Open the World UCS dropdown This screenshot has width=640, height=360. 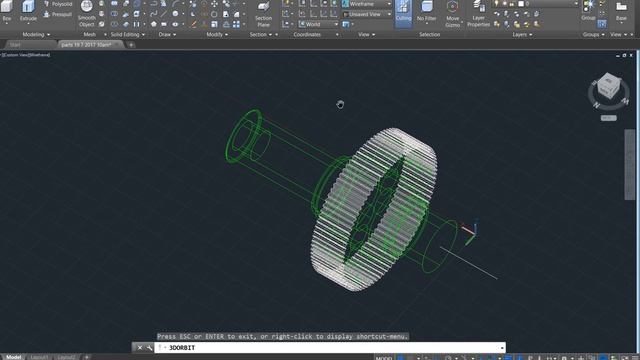point(318,24)
